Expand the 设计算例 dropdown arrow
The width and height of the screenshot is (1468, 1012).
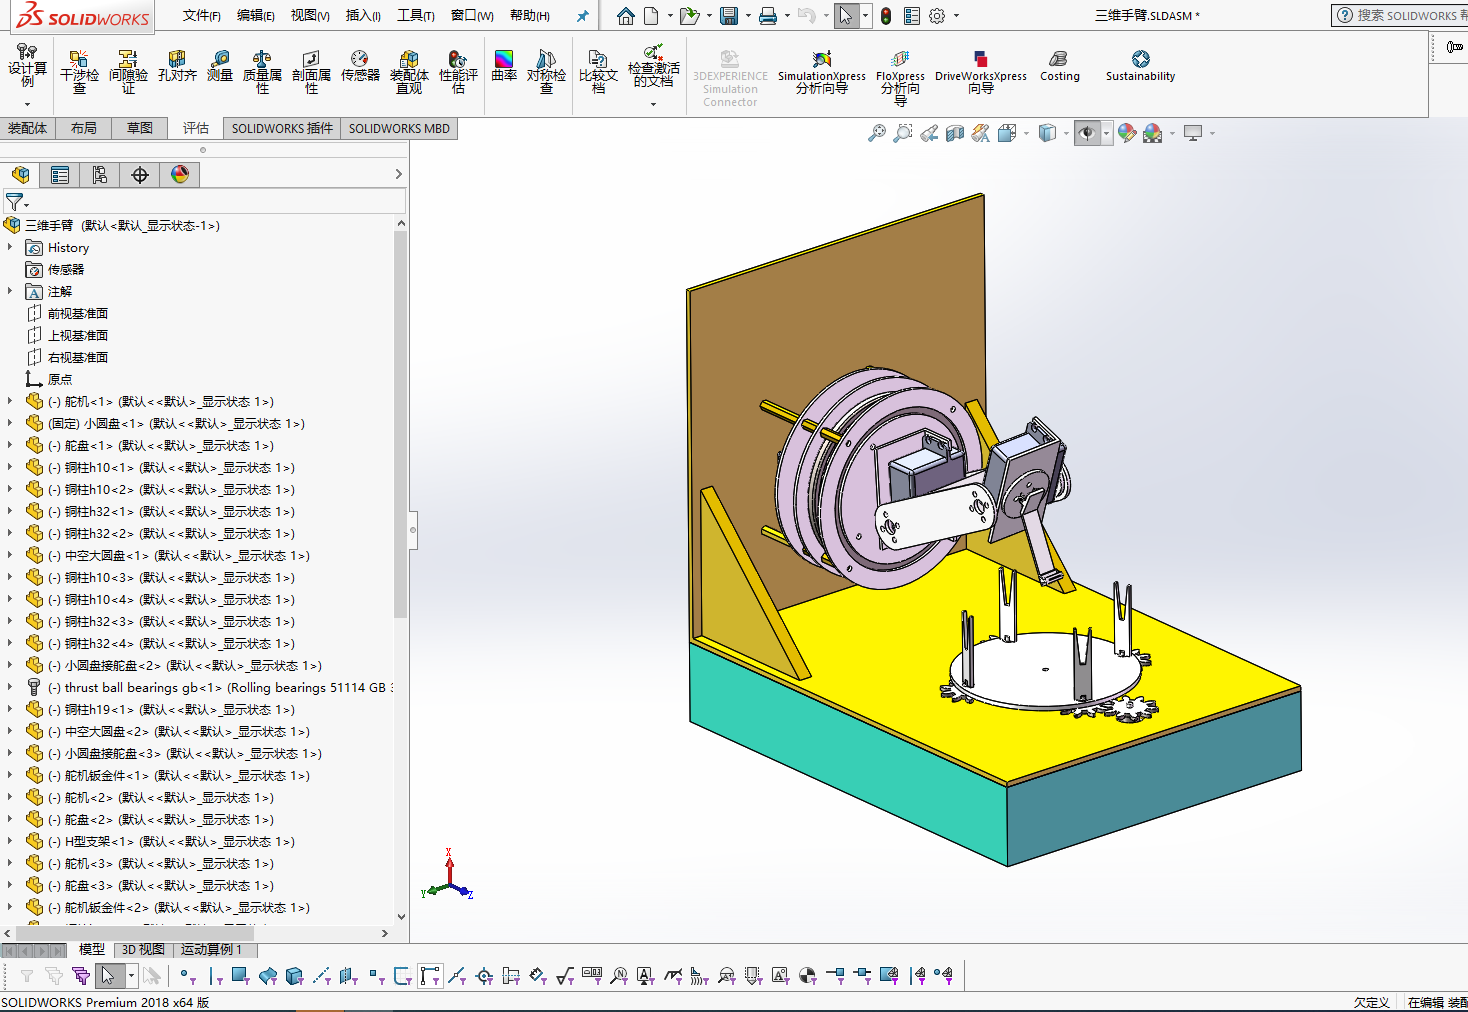coord(27,103)
